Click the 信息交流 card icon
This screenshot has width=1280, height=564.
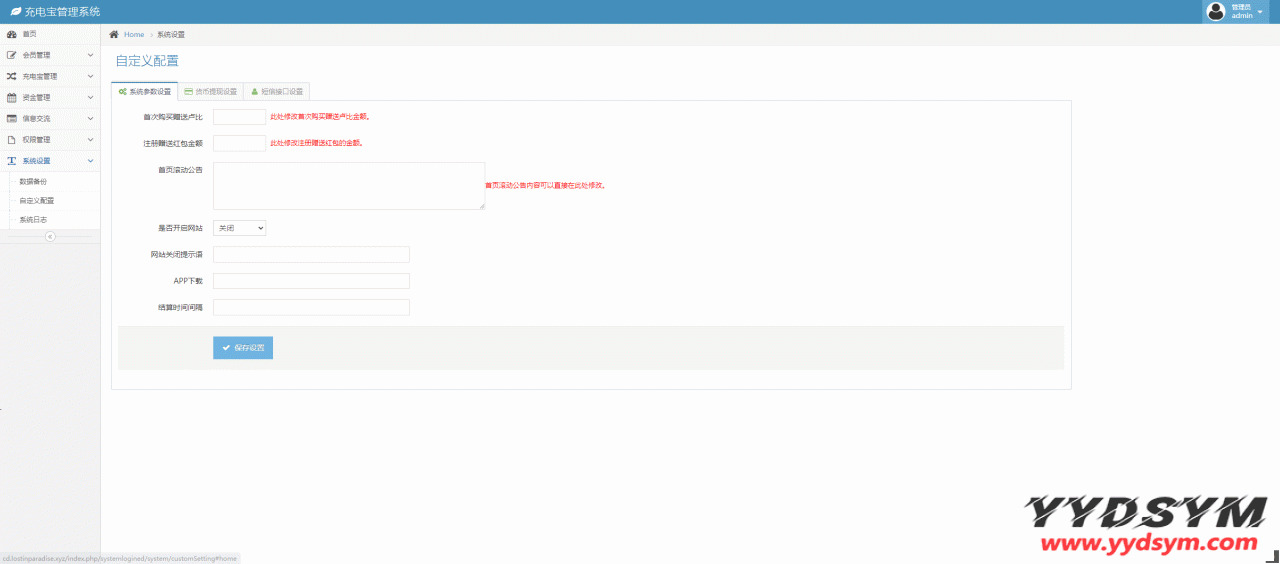12,118
